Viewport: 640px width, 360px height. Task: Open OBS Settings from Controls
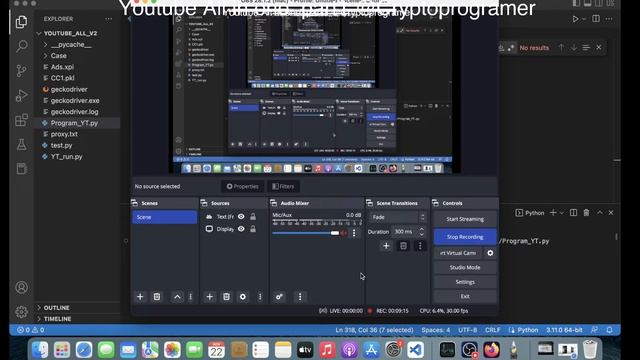coord(465,282)
